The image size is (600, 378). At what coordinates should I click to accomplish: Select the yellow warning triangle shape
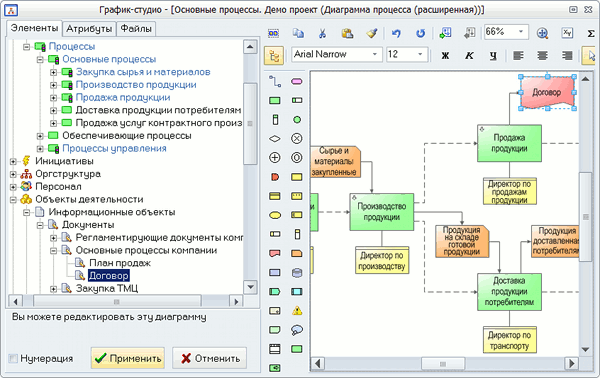[x=297, y=311]
